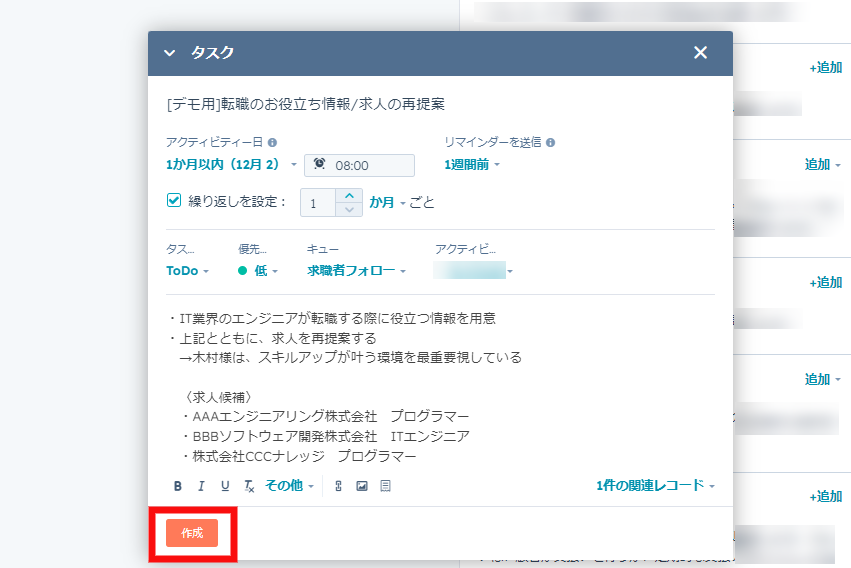851x568 pixels.
Task: Close the タスク dialog
Action: point(700,53)
